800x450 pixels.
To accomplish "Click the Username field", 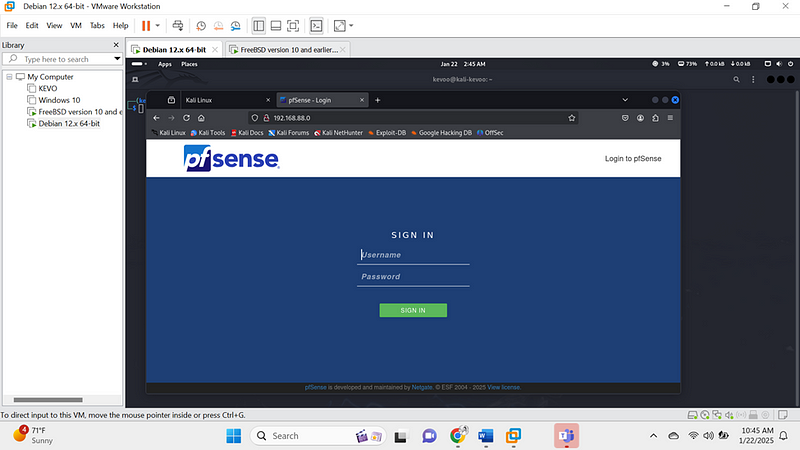I will (x=413, y=255).
